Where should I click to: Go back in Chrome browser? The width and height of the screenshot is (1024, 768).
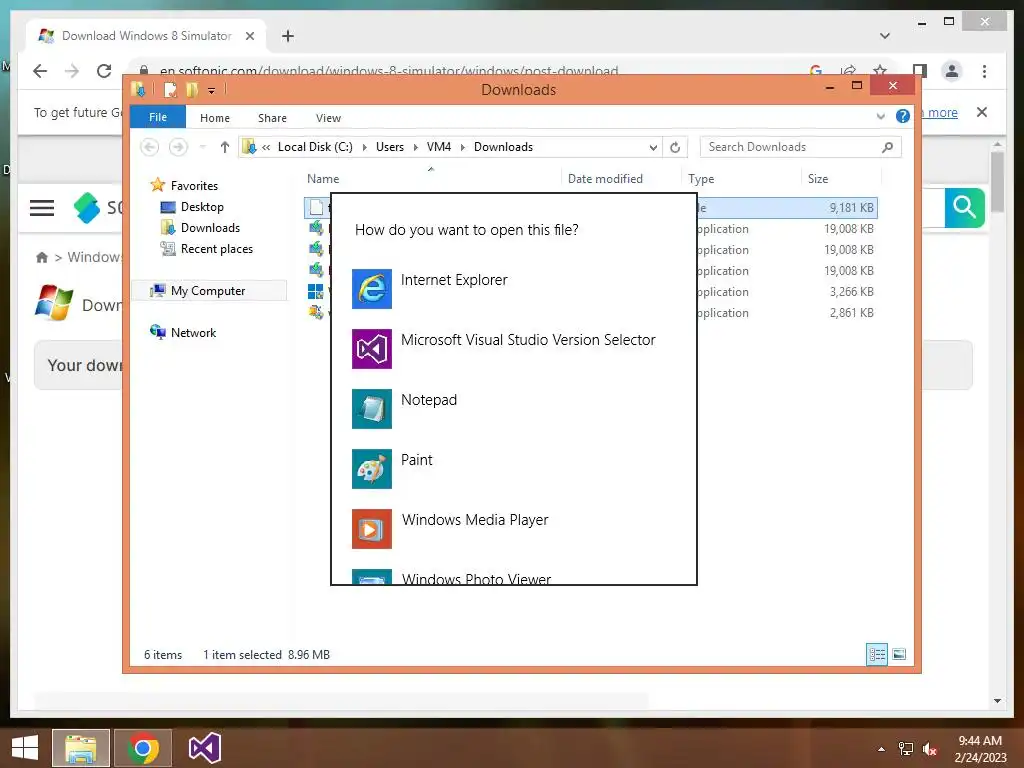coord(40,71)
